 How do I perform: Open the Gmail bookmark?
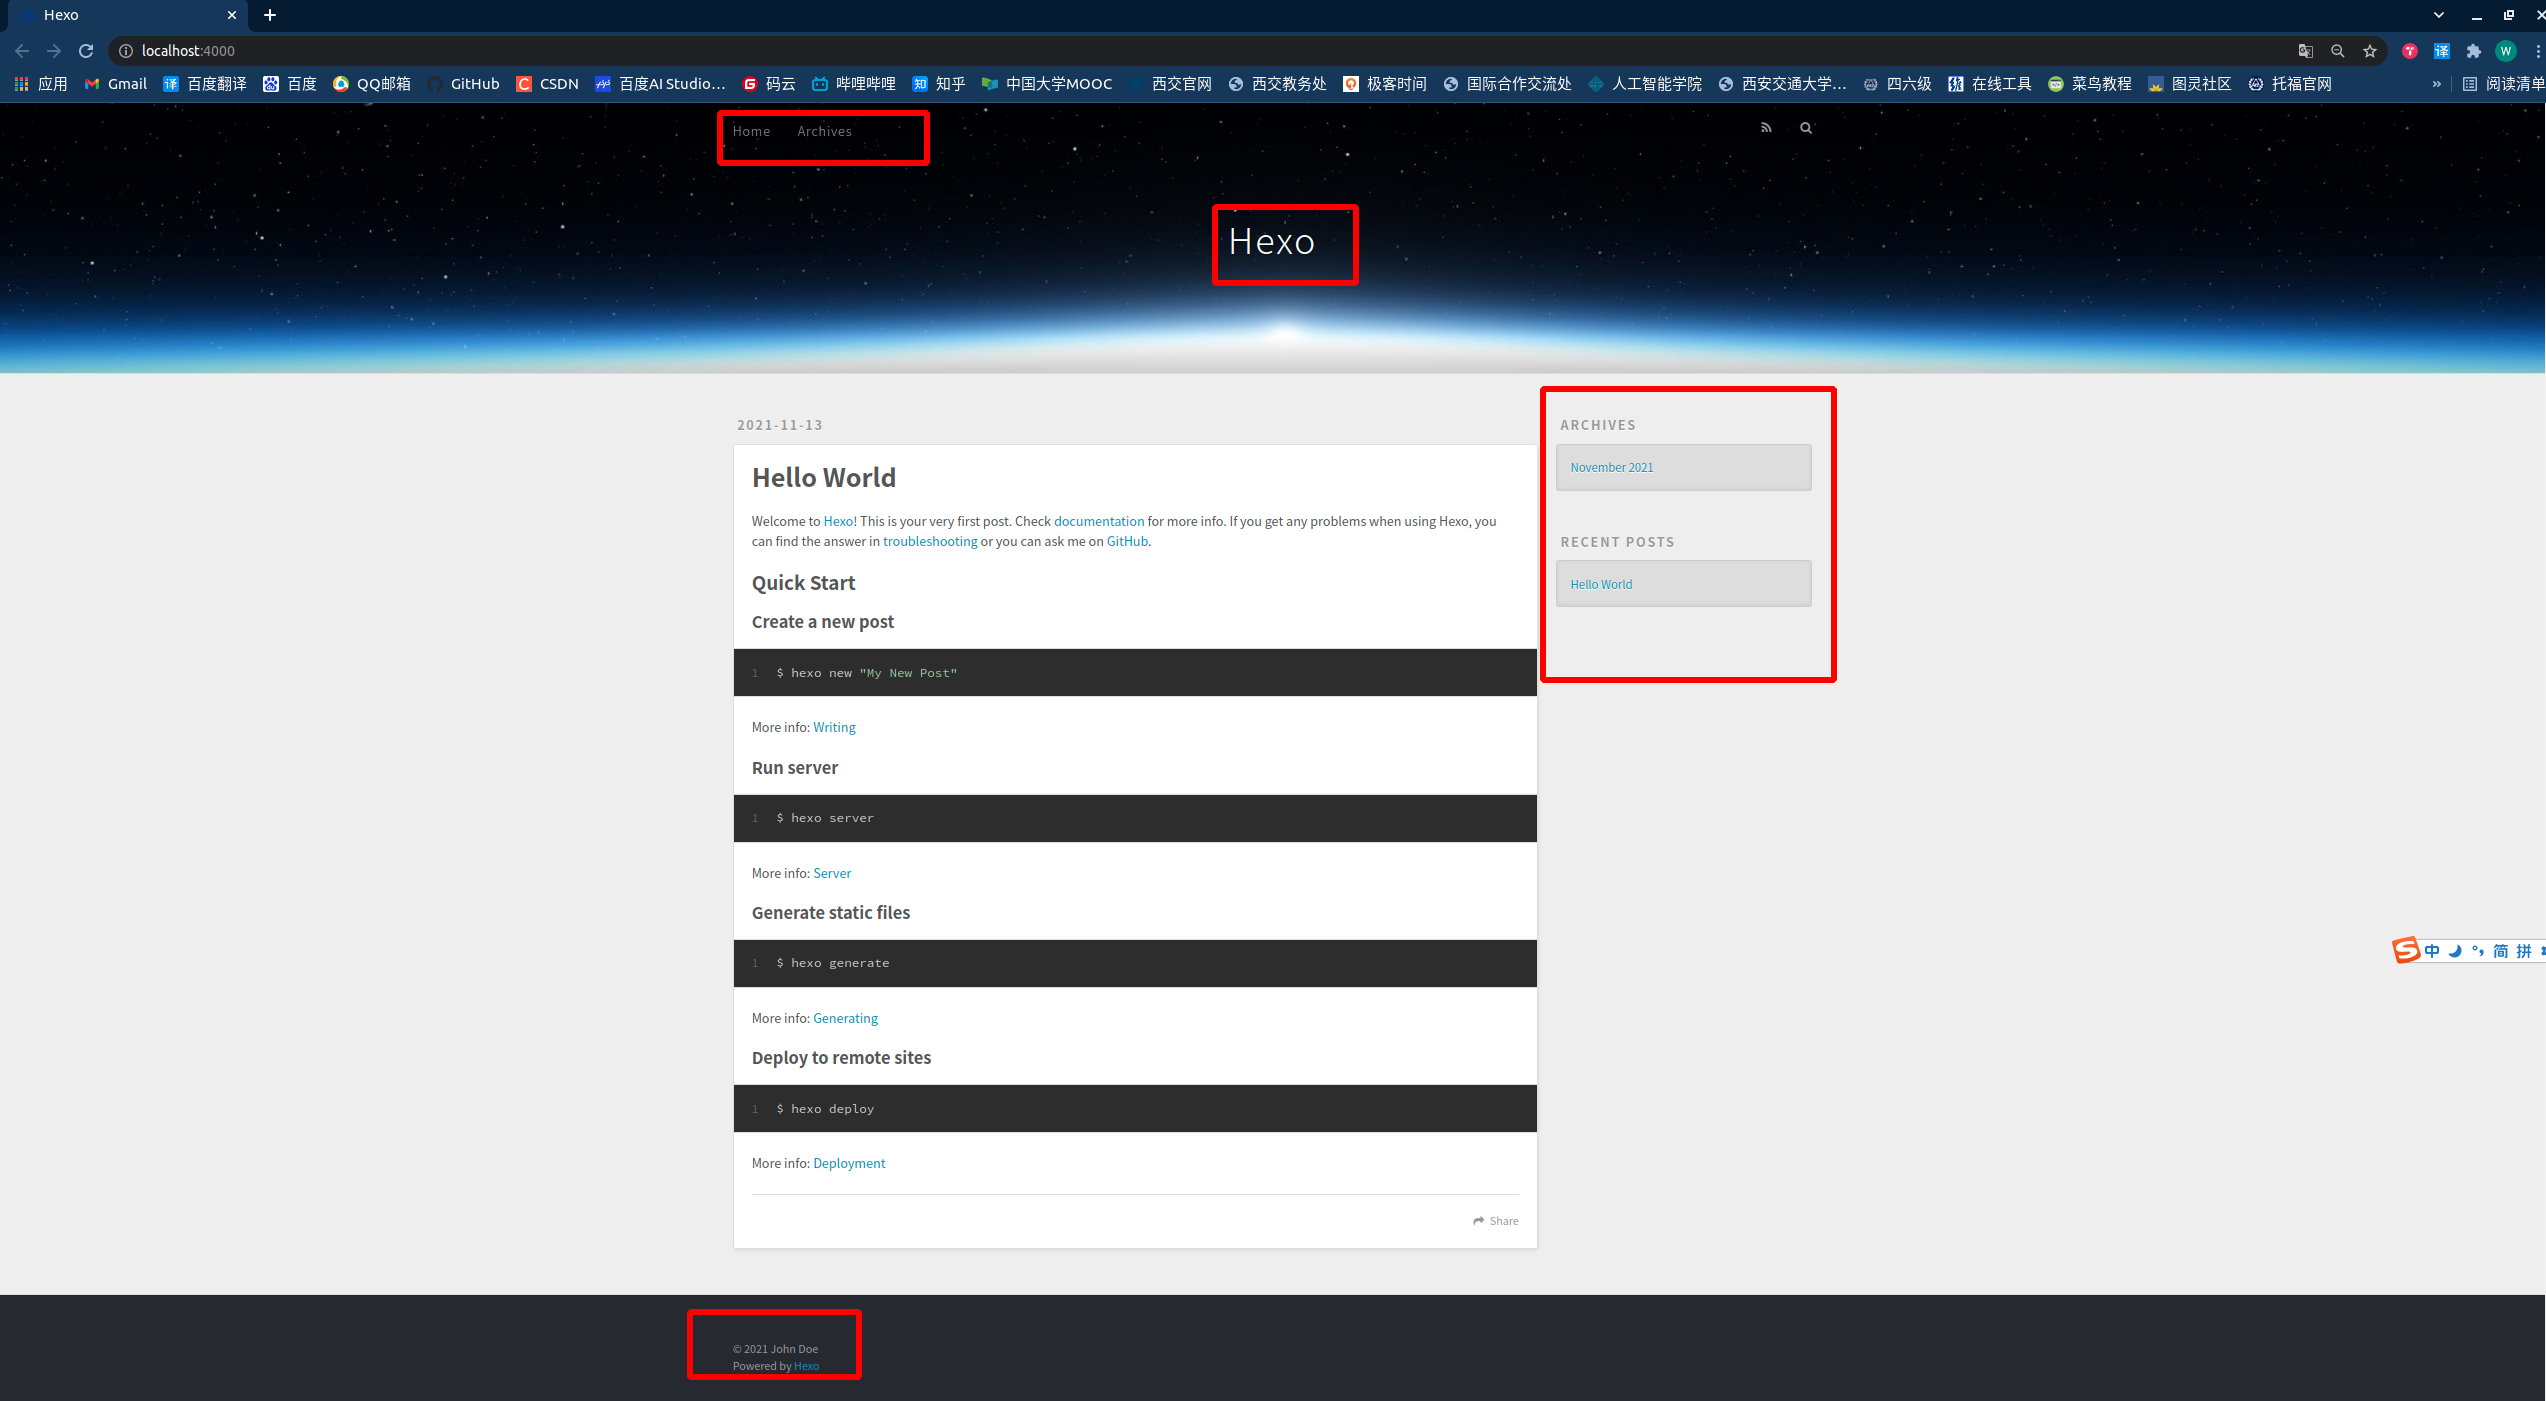pos(116,84)
